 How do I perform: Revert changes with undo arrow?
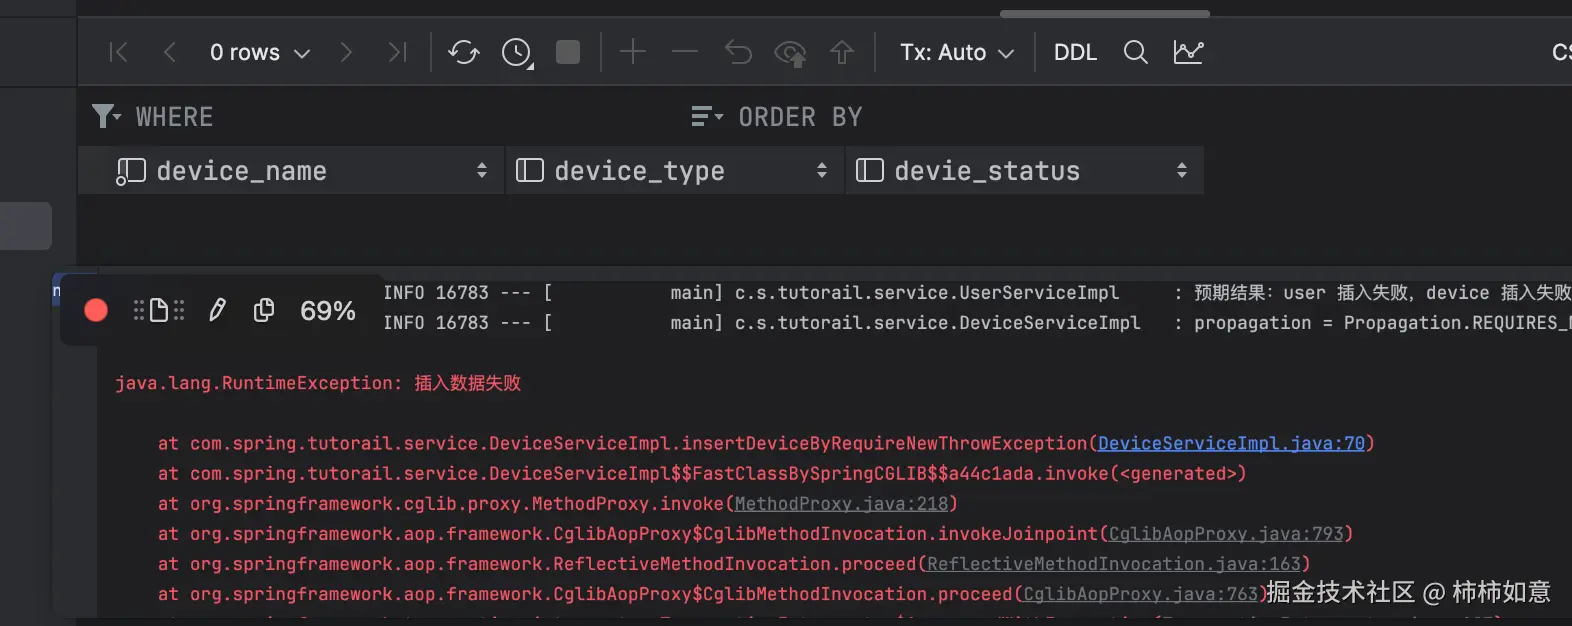[x=738, y=52]
